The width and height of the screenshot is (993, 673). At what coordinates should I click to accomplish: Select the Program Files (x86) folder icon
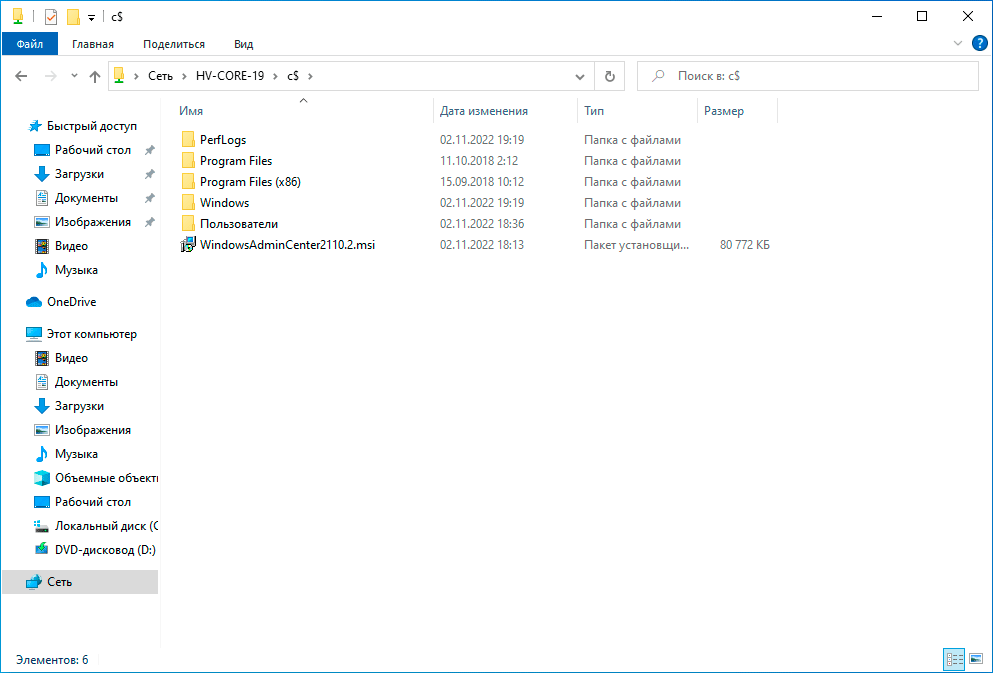tap(188, 182)
